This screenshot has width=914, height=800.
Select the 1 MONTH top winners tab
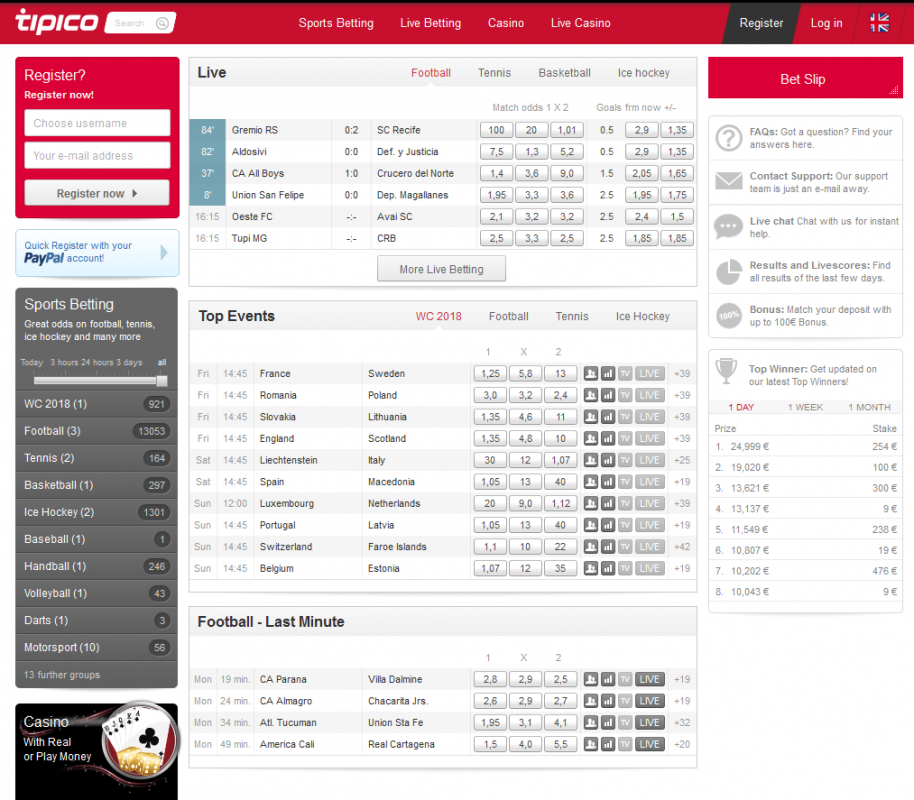pos(869,407)
